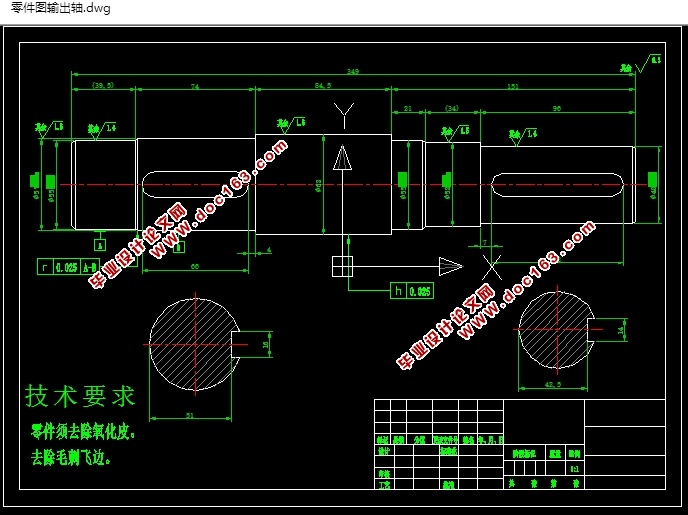Click the Y axis label of UCS
Screen dimensions: 688x515
(x=344, y=116)
